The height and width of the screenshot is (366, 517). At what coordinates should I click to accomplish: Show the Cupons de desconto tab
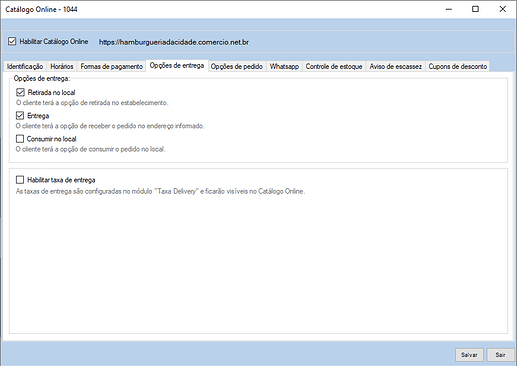[458, 66]
